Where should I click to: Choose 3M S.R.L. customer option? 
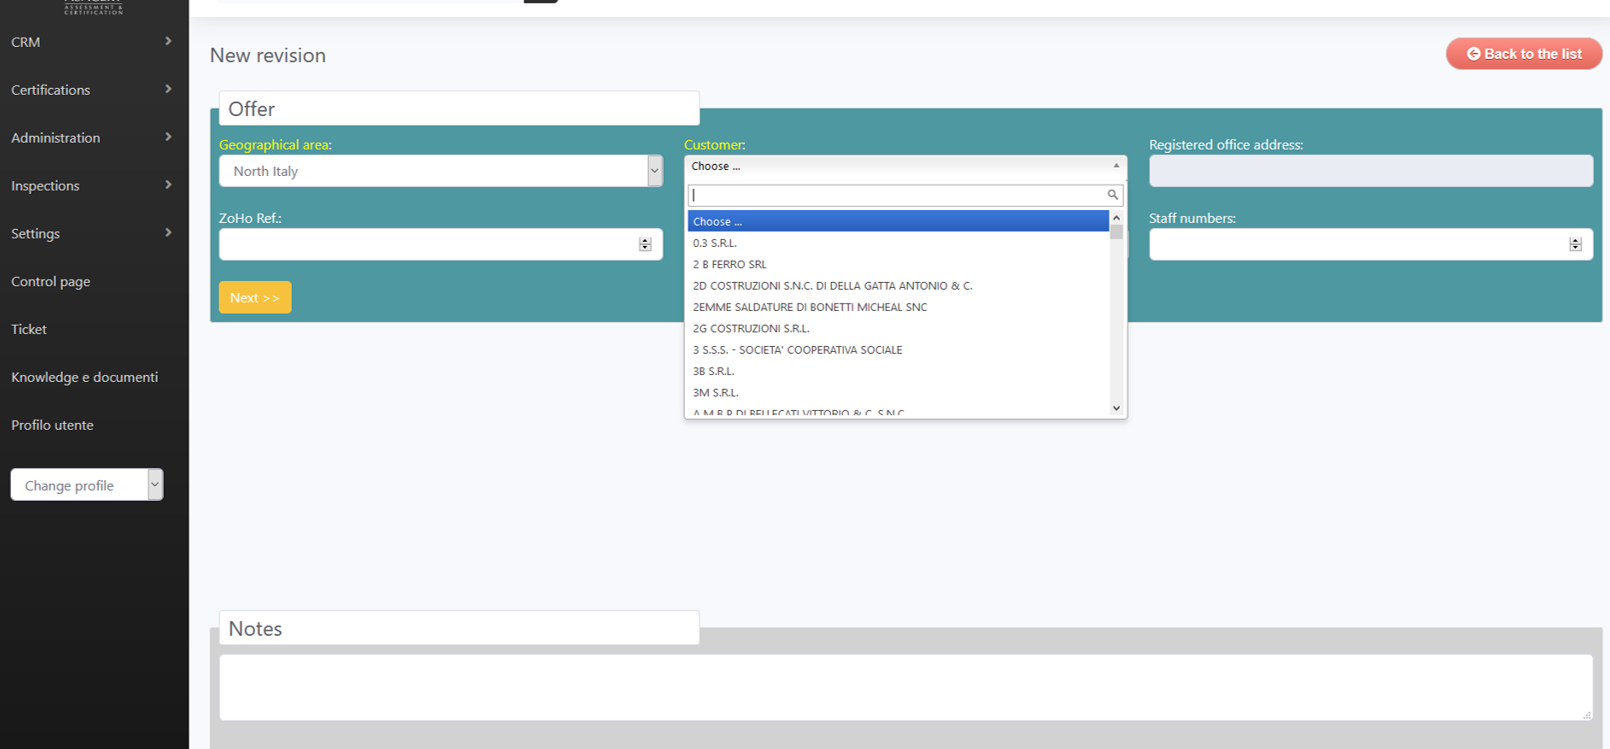[x=716, y=393]
